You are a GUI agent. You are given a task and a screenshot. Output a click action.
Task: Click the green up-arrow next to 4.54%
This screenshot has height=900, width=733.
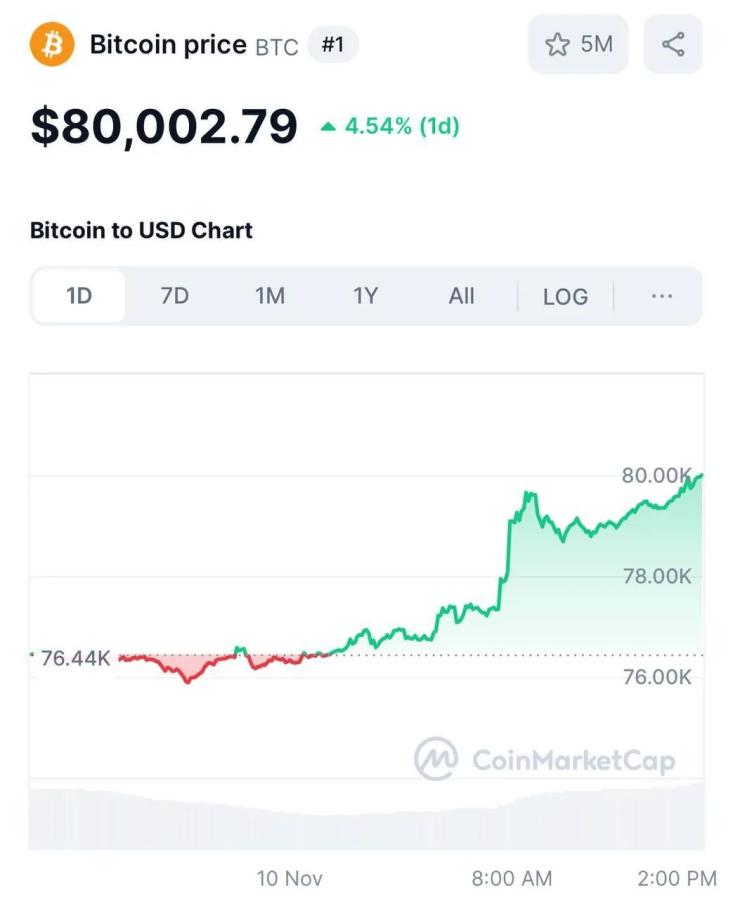(x=328, y=126)
